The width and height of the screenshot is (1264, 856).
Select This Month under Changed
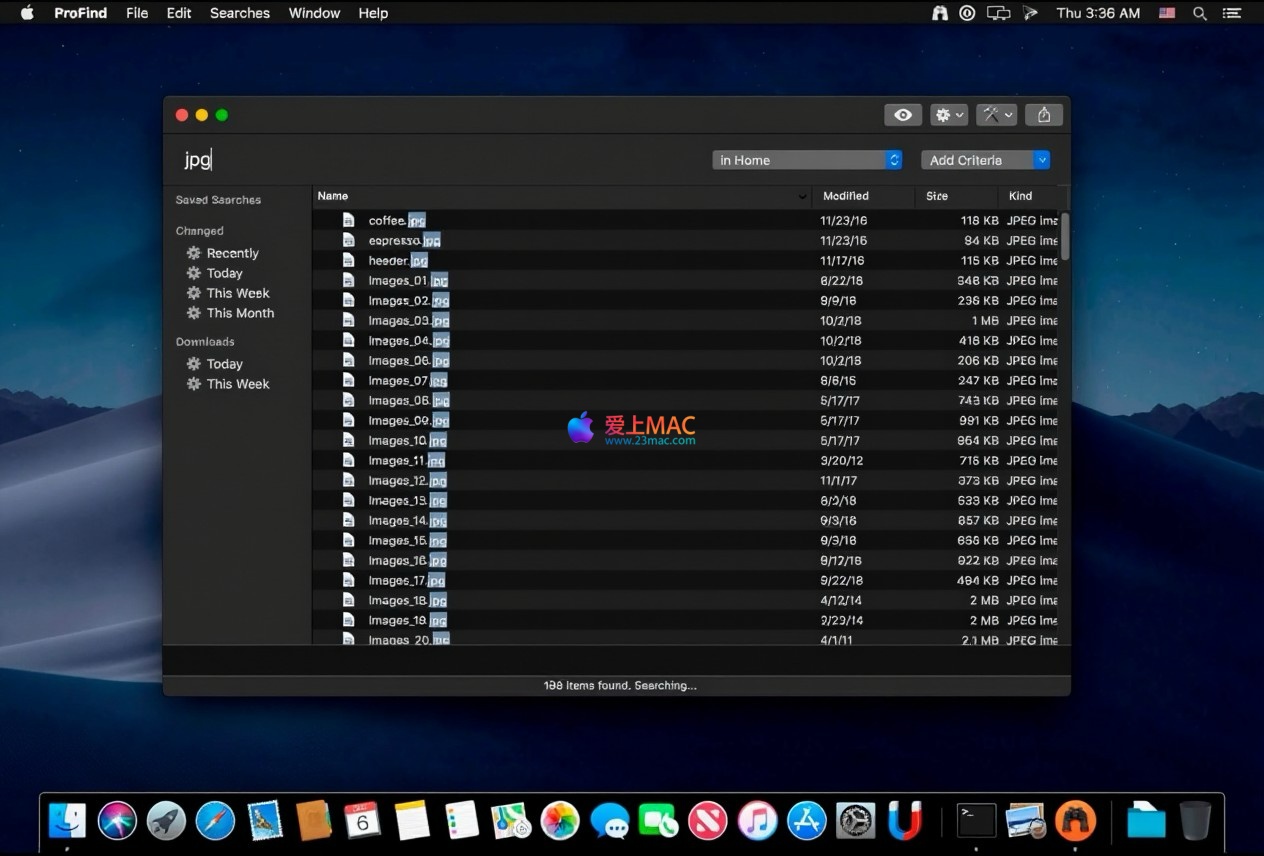[x=240, y=313]
